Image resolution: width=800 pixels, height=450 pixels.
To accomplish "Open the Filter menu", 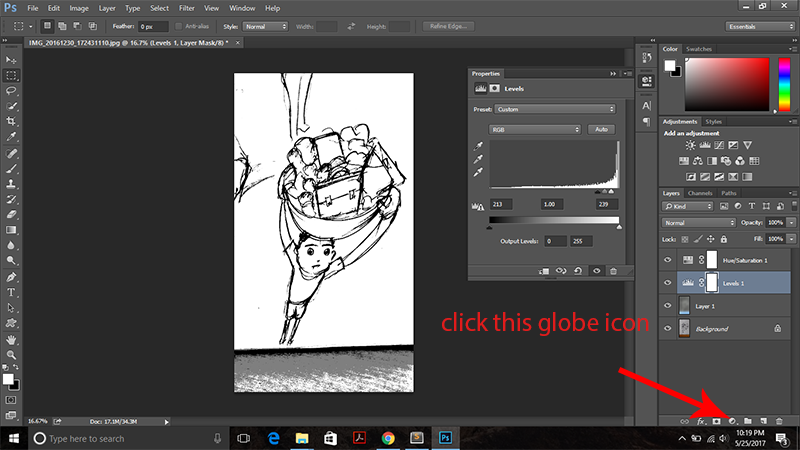I will pos(186,8).
